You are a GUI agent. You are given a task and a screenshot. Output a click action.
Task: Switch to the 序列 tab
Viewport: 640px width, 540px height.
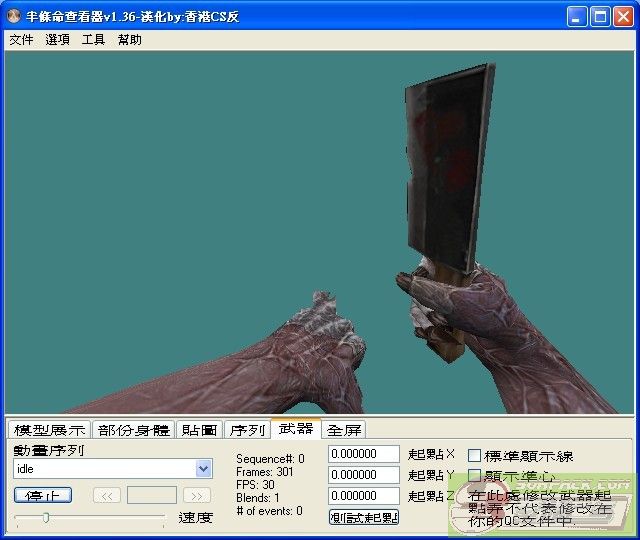(x=247, y=430)
